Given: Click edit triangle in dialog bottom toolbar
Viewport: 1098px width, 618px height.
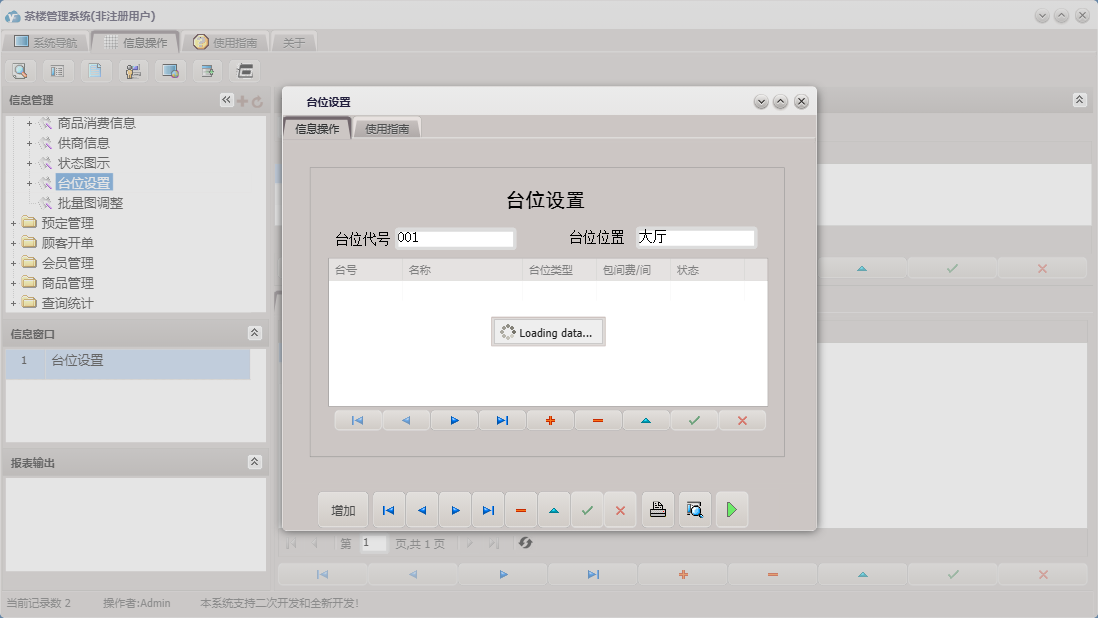Looking at the screenshot, I should [x=554, y=510].
